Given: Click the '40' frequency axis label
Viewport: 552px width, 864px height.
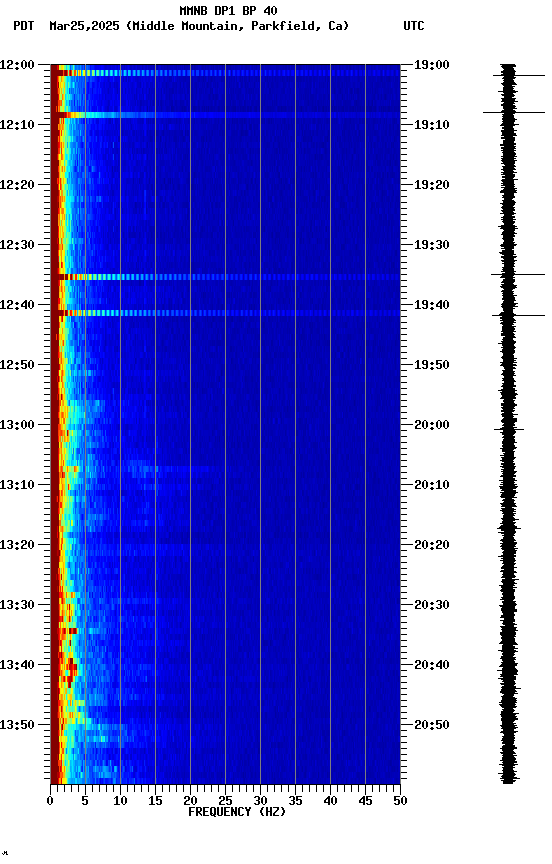Looking at the screenshot, I should pyautogui.click(x=330, y=801).
